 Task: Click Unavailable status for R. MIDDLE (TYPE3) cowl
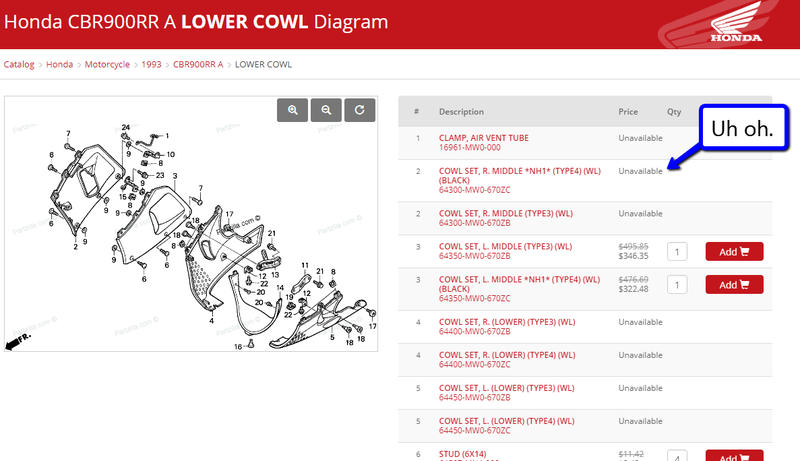pyautogui.click(x=640, y=213)
